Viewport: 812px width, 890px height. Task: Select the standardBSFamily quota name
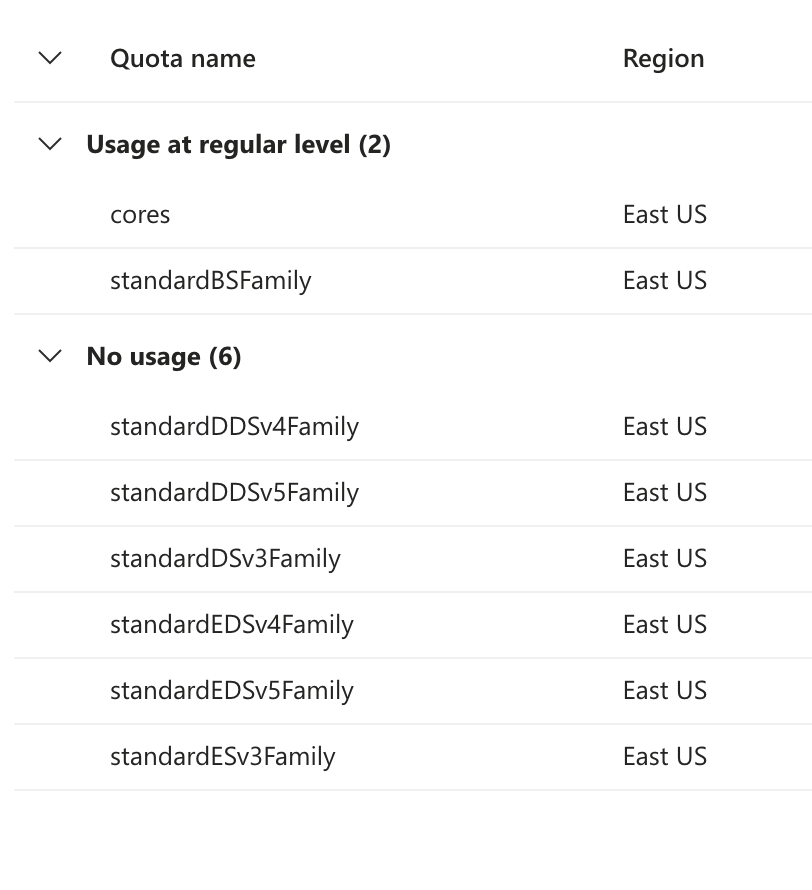pyautogui.click(x=210, y=281)
